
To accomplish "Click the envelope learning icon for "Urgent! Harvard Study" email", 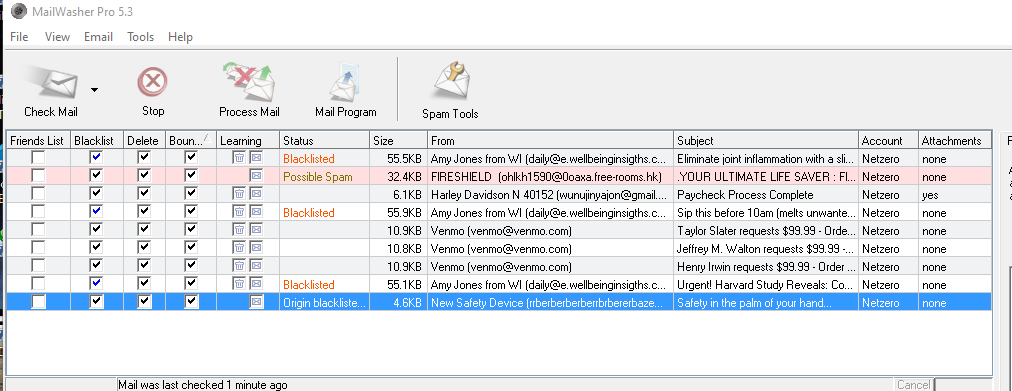I will [x=256, y=284].
